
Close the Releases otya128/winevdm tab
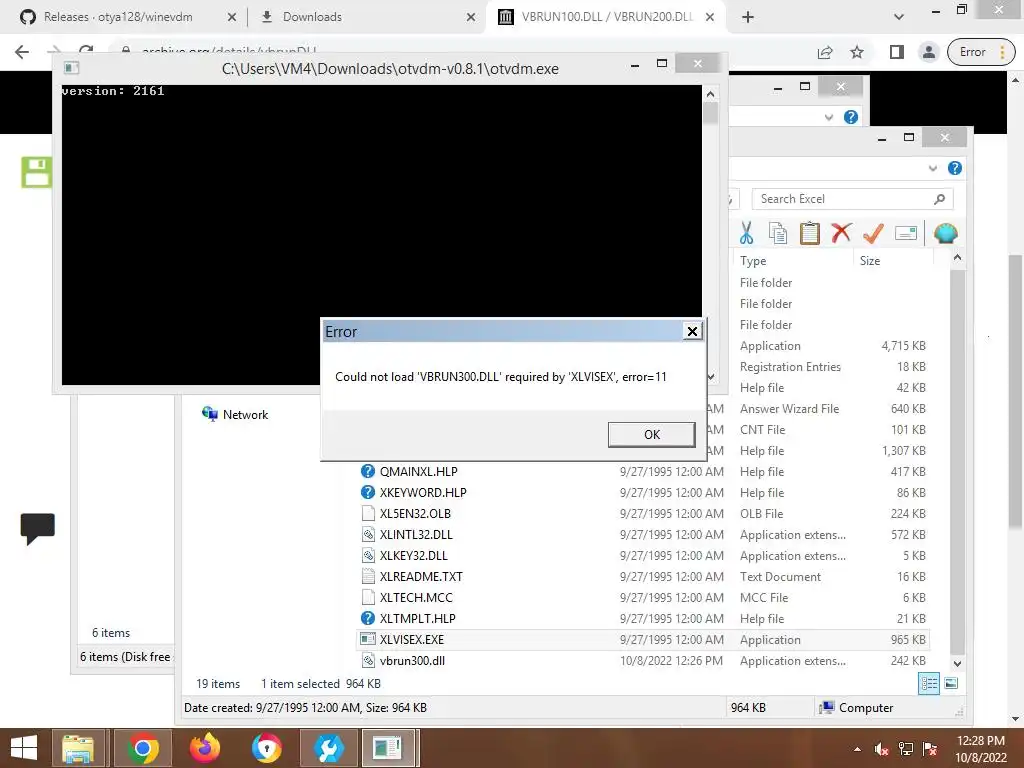(231, 17)
